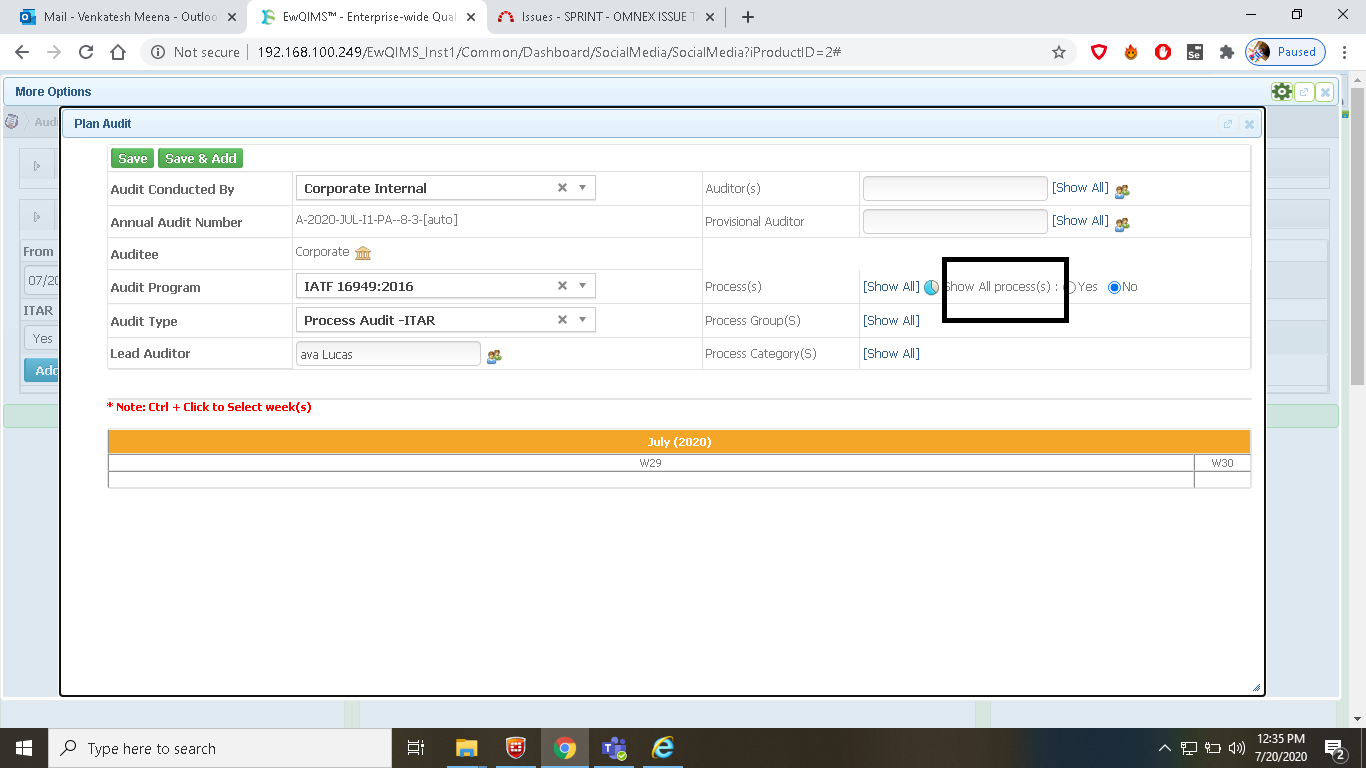Pop out the More Options panel
The image size is (1366, 768).
[1303, 92]
